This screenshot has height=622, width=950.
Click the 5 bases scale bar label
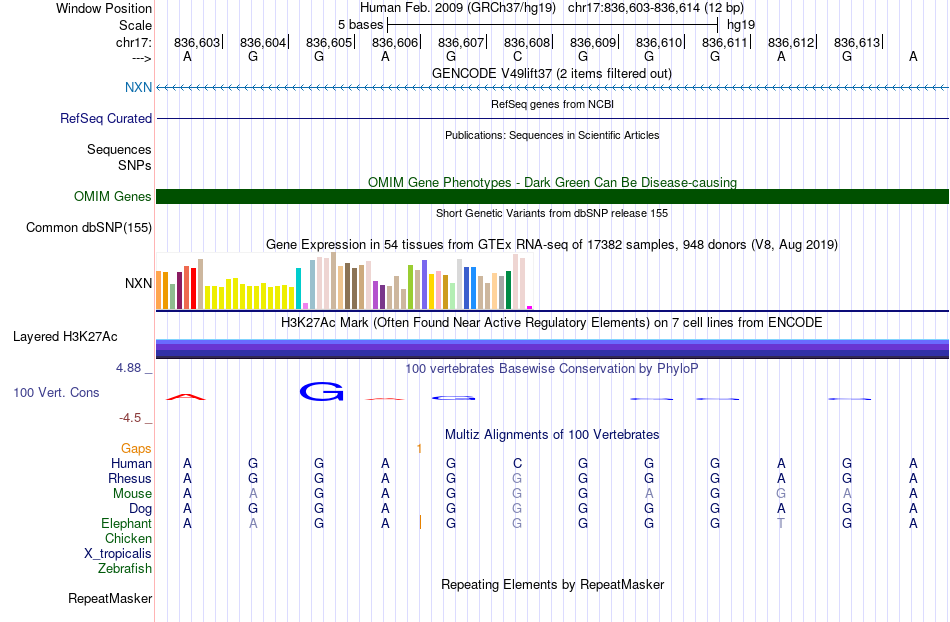tap(360, 25)
